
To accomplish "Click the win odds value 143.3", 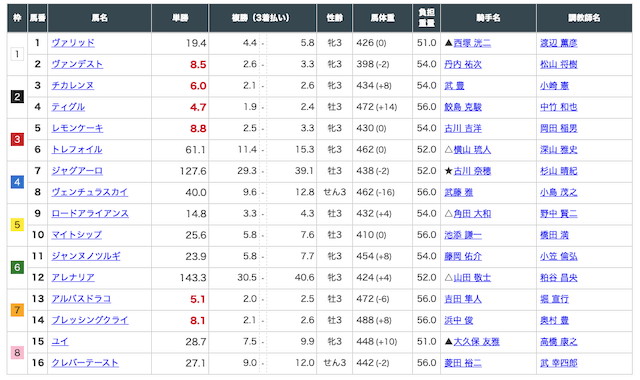I will [193, 278].
